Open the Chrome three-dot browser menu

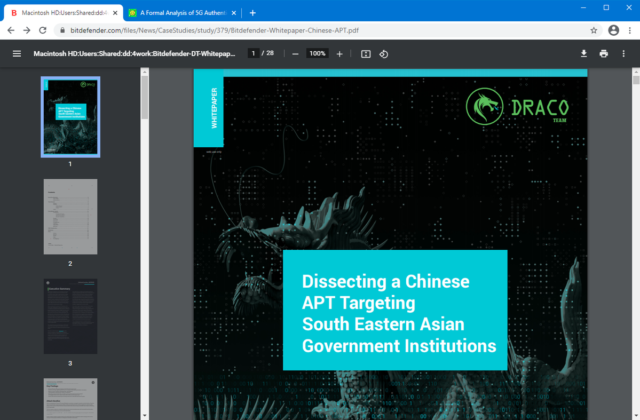click(630, 30)
